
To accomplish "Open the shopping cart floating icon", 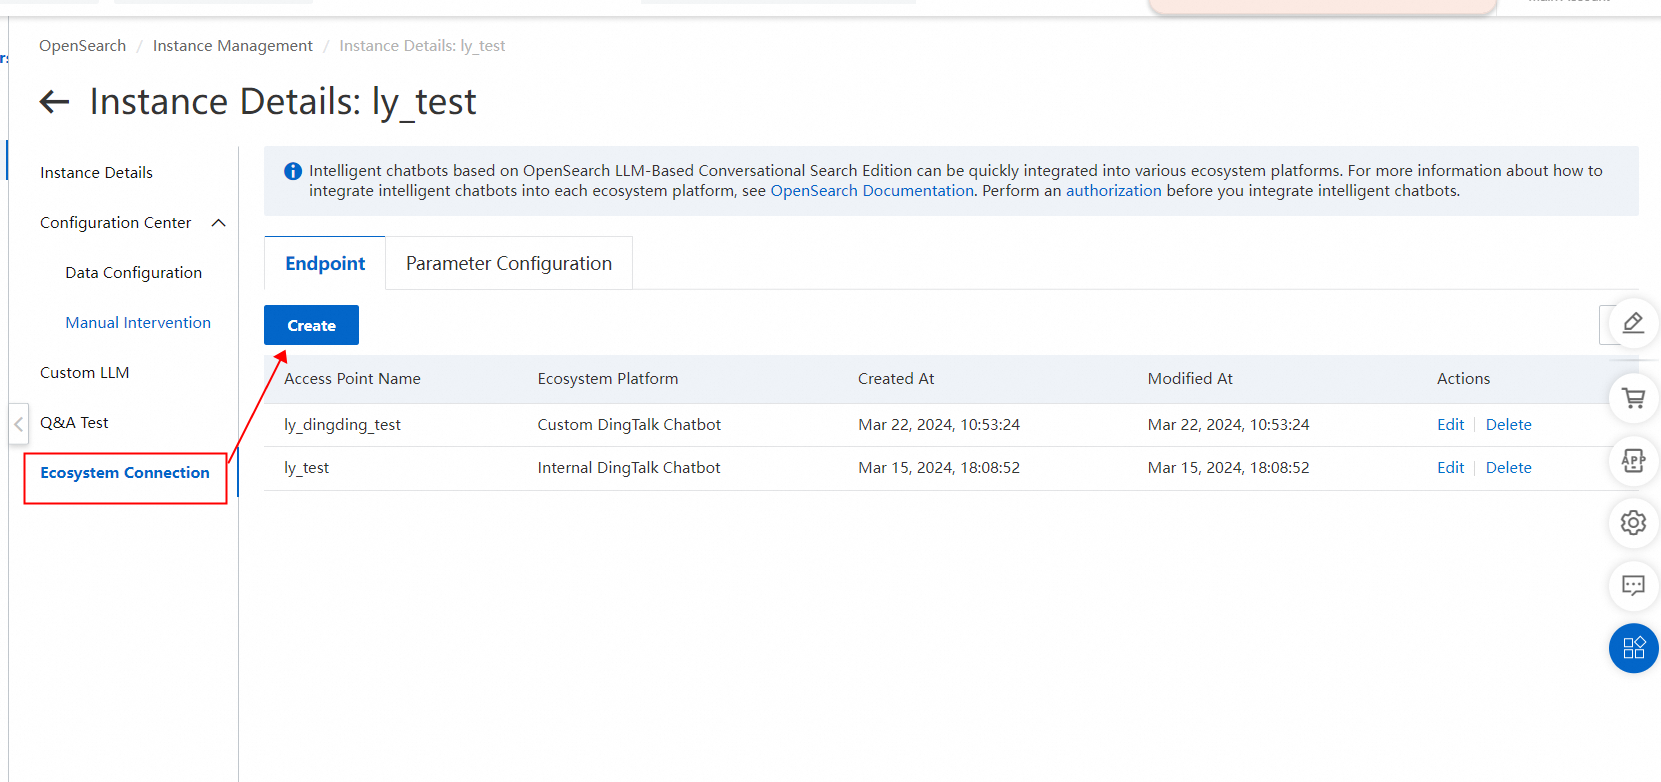I will (x=1633, y=398).
